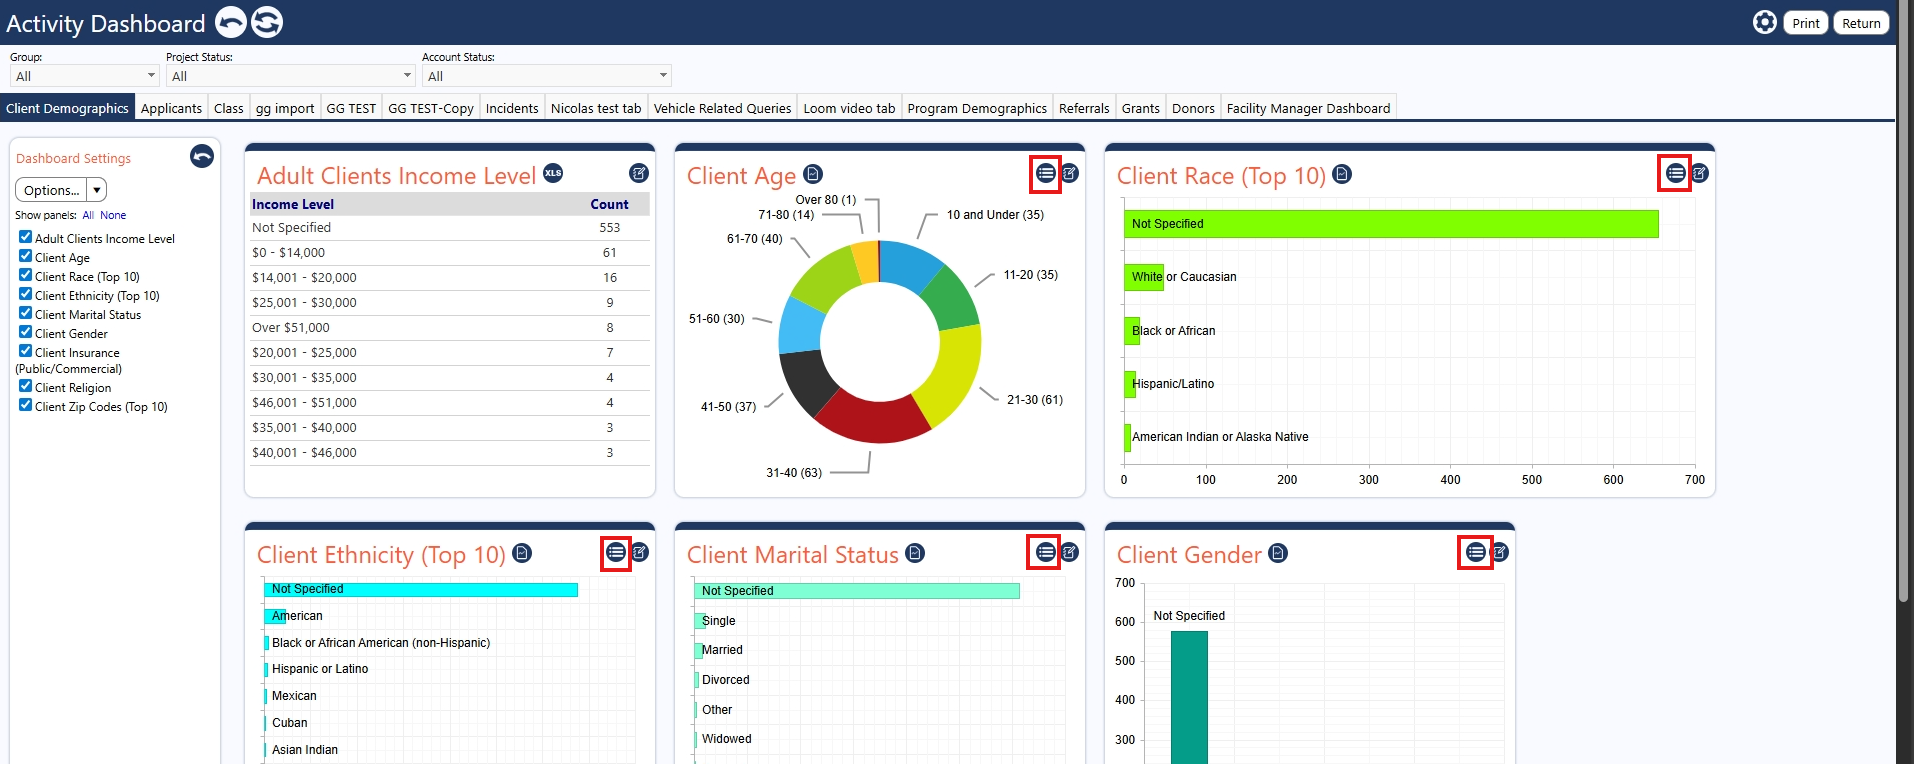Click the Return button
This screenshot has height=764, width=1914.
coord(1861,23)
